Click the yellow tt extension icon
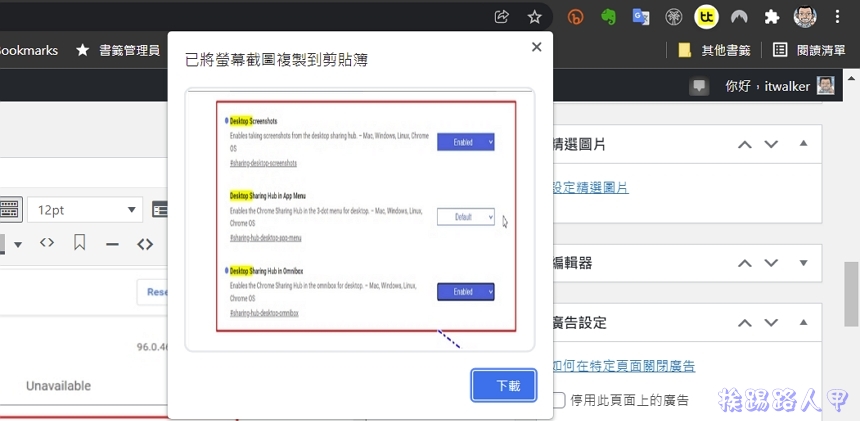Screen dimensions: 860x421 click(707, 17)
